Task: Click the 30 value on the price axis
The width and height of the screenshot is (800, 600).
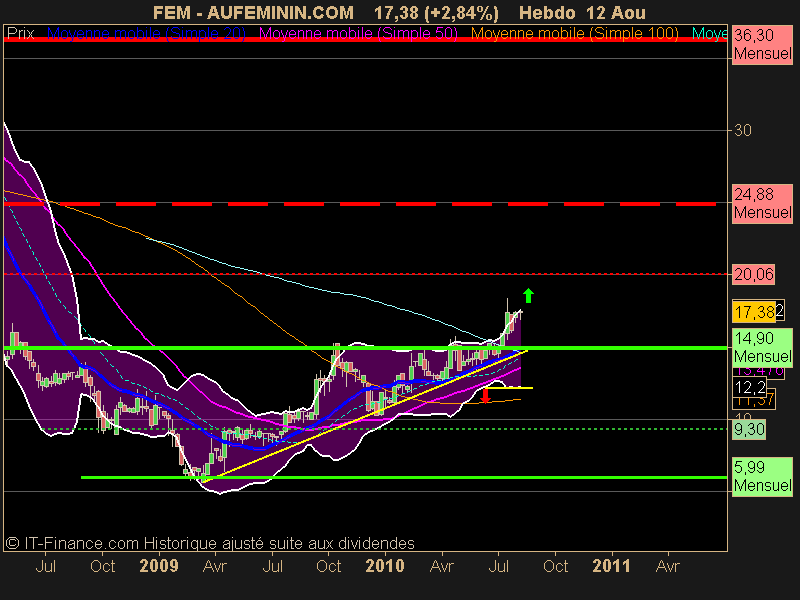Action: click(x=743, y=131)
